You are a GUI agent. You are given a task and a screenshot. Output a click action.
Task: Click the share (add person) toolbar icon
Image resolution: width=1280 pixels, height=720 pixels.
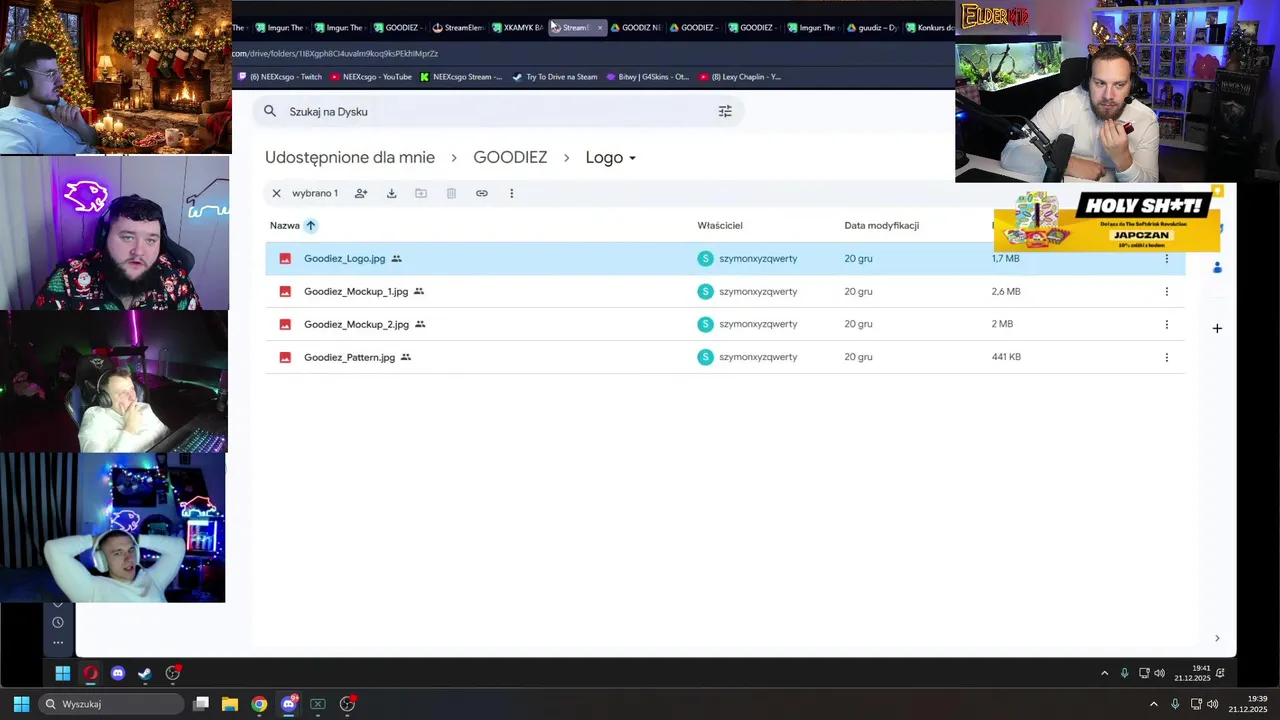coord(361,193)
